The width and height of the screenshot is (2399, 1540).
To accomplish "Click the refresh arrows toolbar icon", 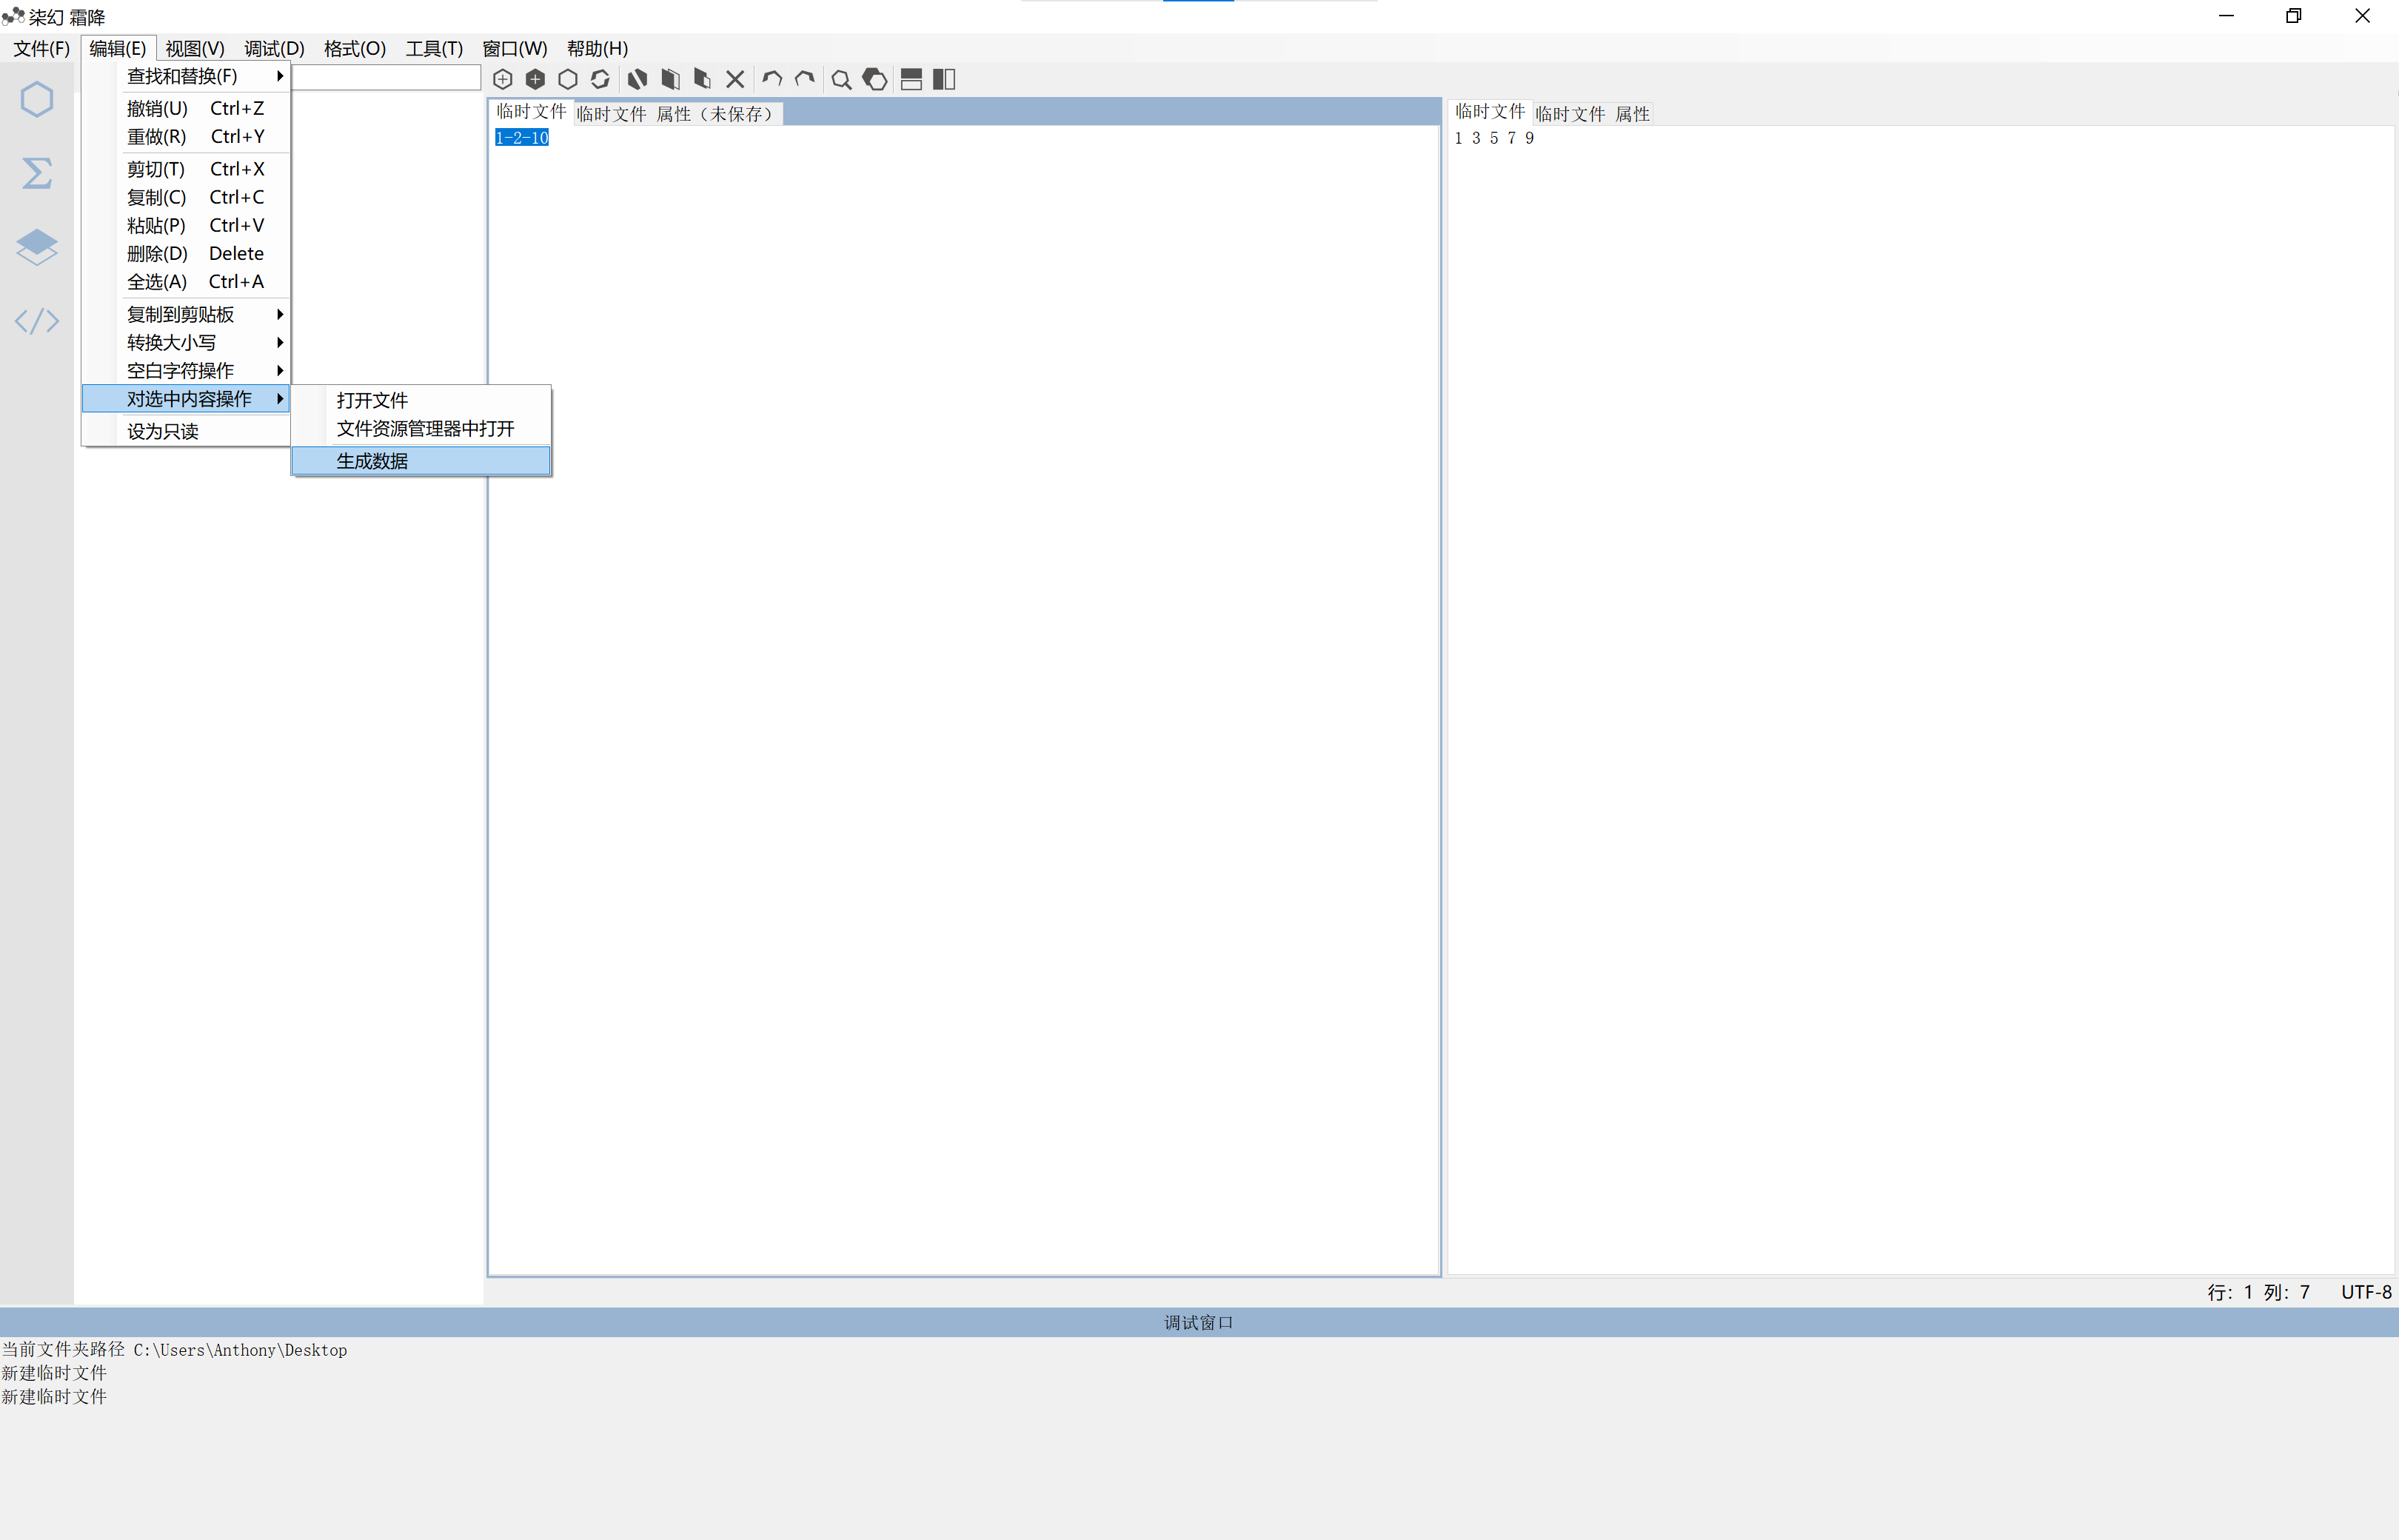I will pyautogui.click(x=600, y=79).
